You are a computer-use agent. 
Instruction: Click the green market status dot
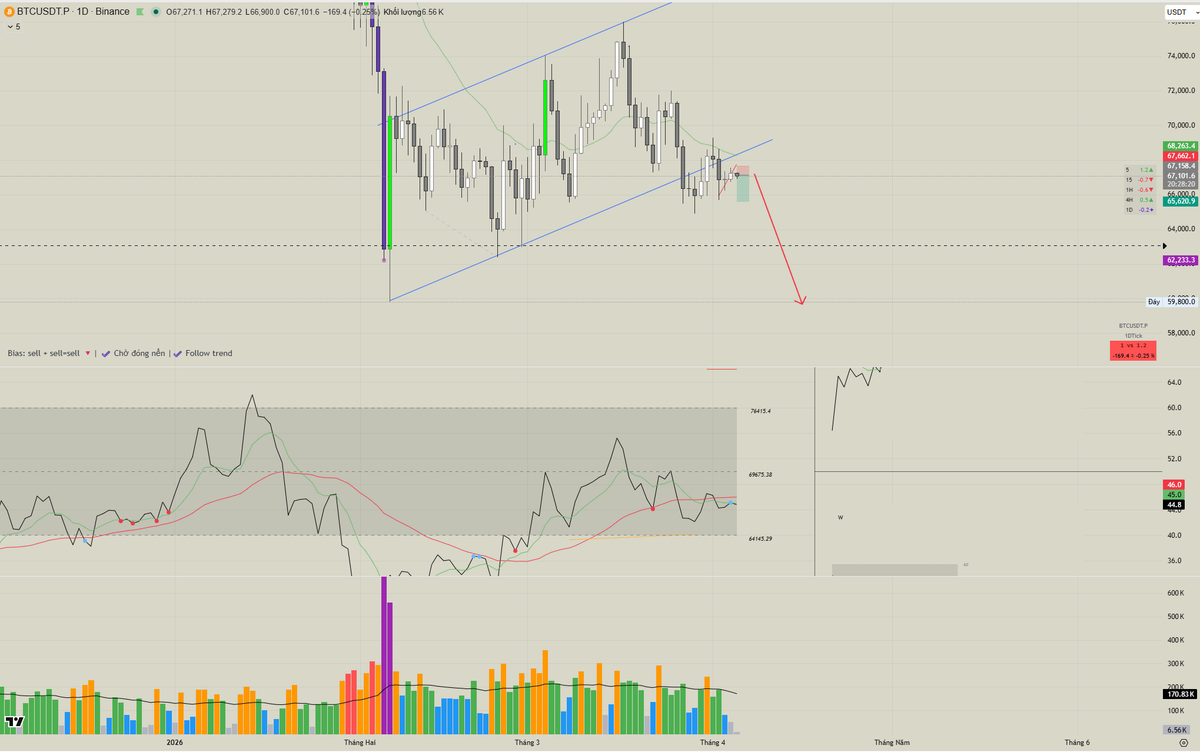[157, 12]
